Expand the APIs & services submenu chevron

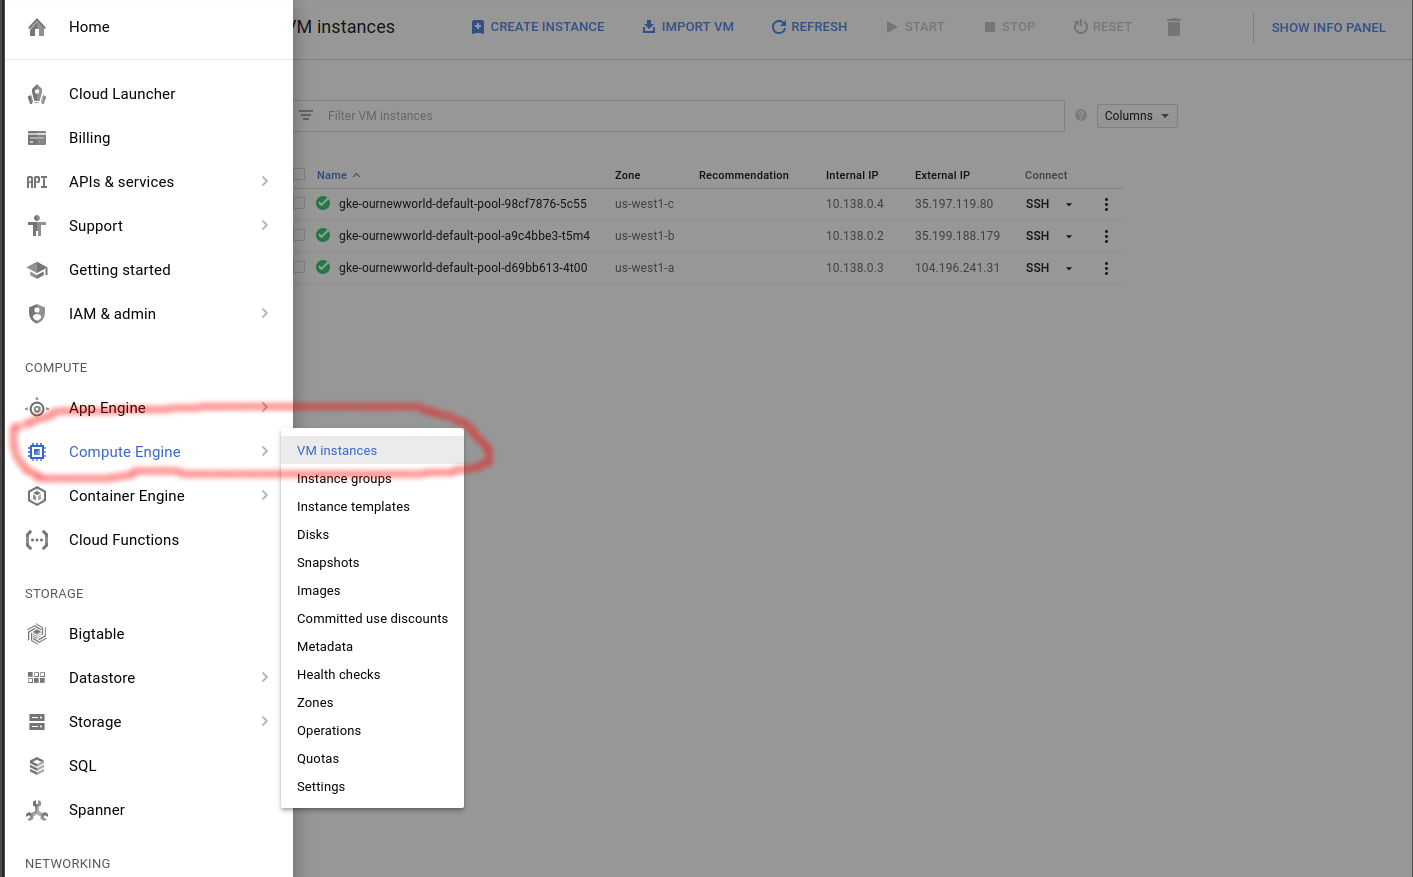pyautogui.click(x=265, y=182)
